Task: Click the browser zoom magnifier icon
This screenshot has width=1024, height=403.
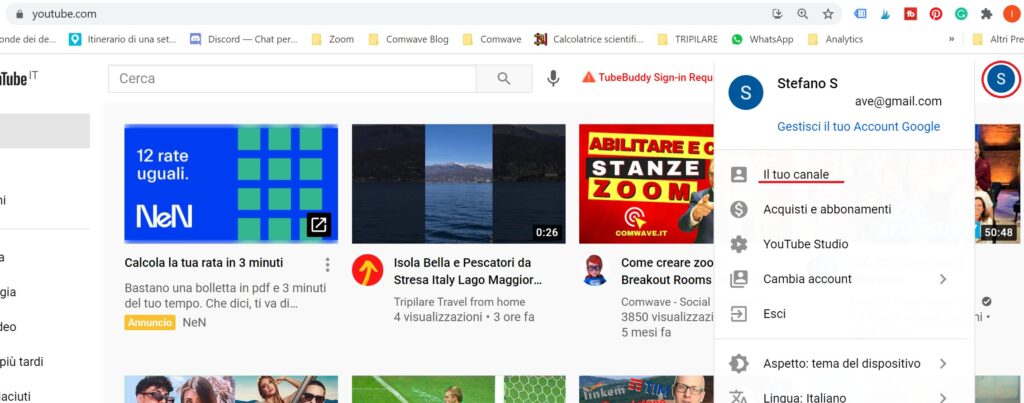Action: coord(803,14)
